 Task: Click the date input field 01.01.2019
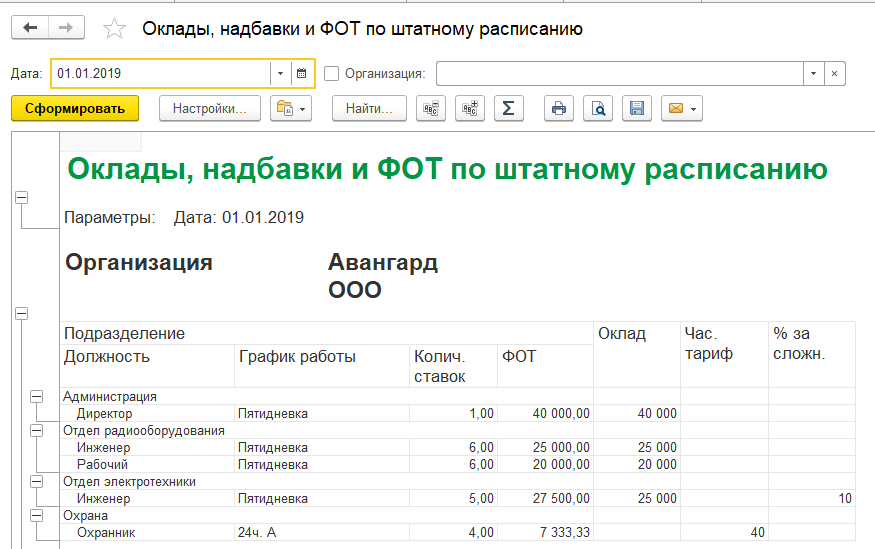pyautogui.click(x=161, y=73)
